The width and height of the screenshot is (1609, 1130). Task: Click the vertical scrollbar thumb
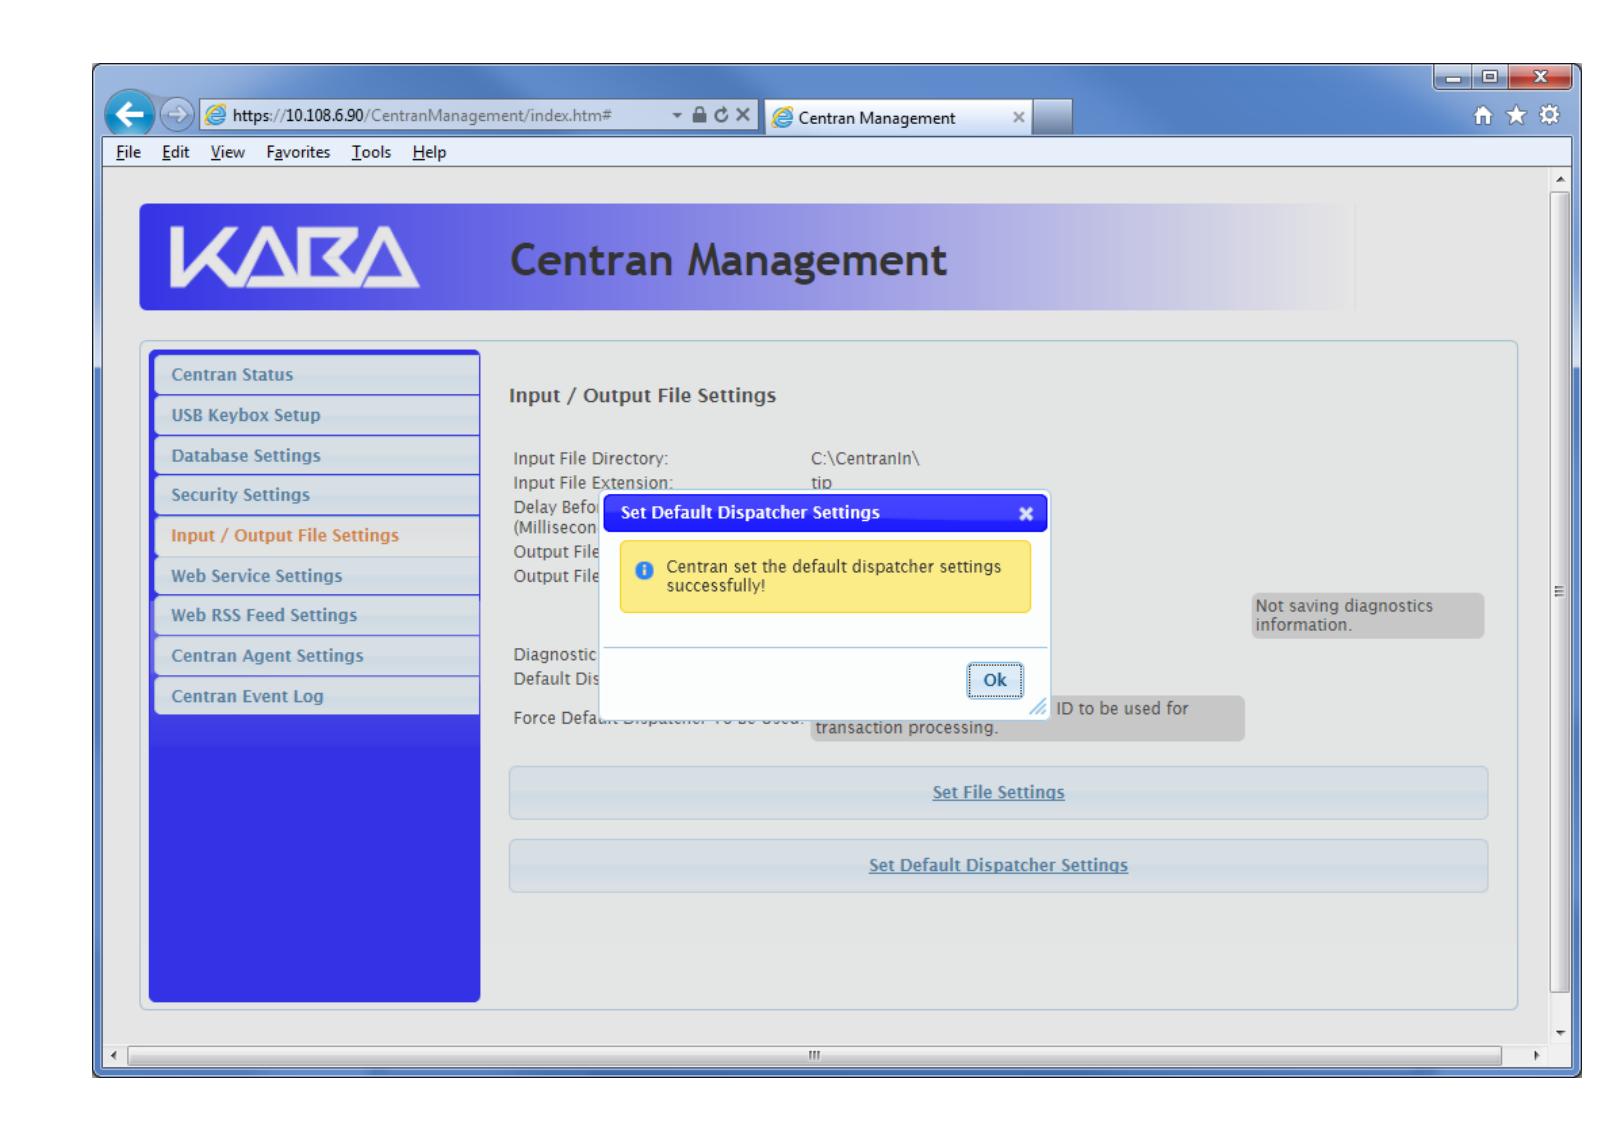1559,591
